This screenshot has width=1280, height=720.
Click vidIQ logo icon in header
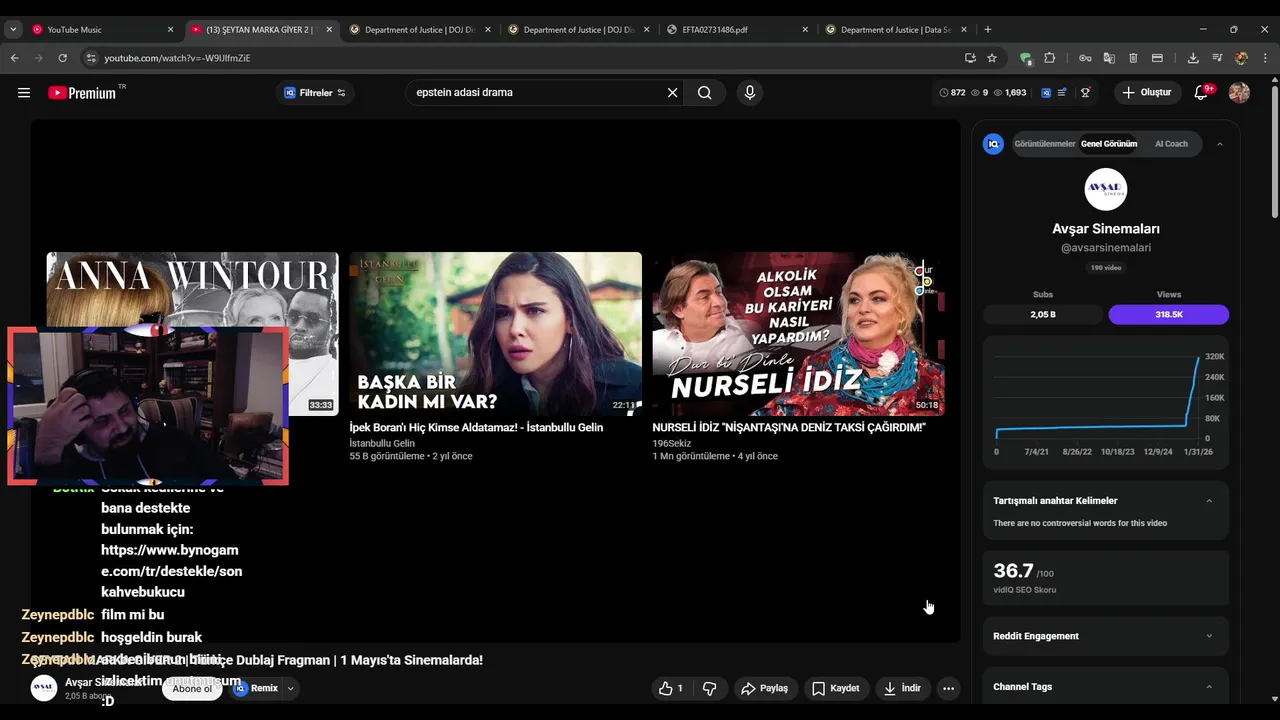(1046, 93)
